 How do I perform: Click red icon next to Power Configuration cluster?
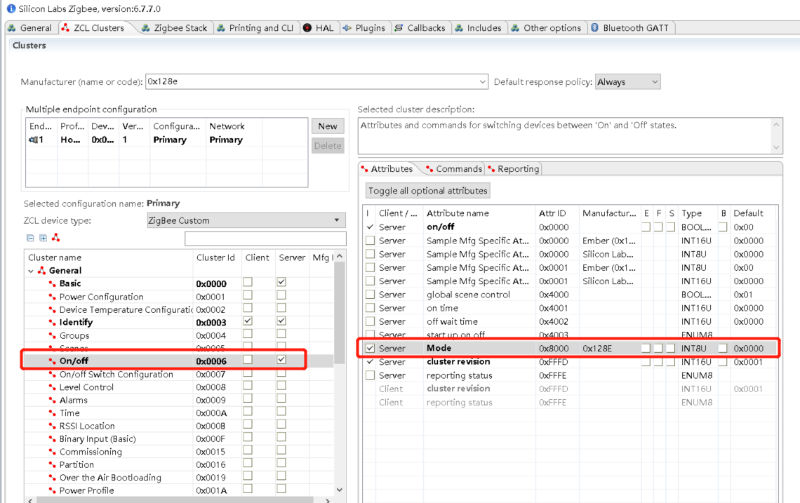point(52,296)
